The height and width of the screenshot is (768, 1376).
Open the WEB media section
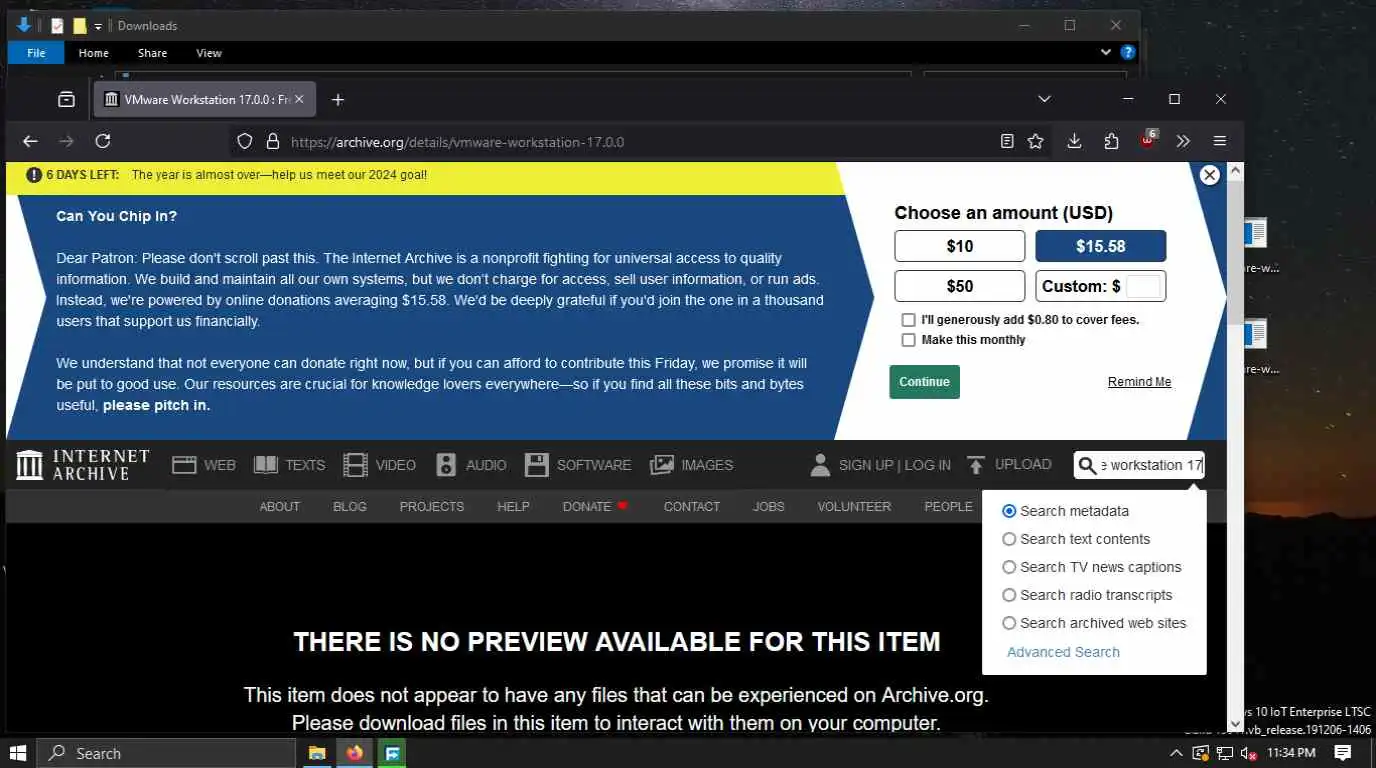(204, 465)
